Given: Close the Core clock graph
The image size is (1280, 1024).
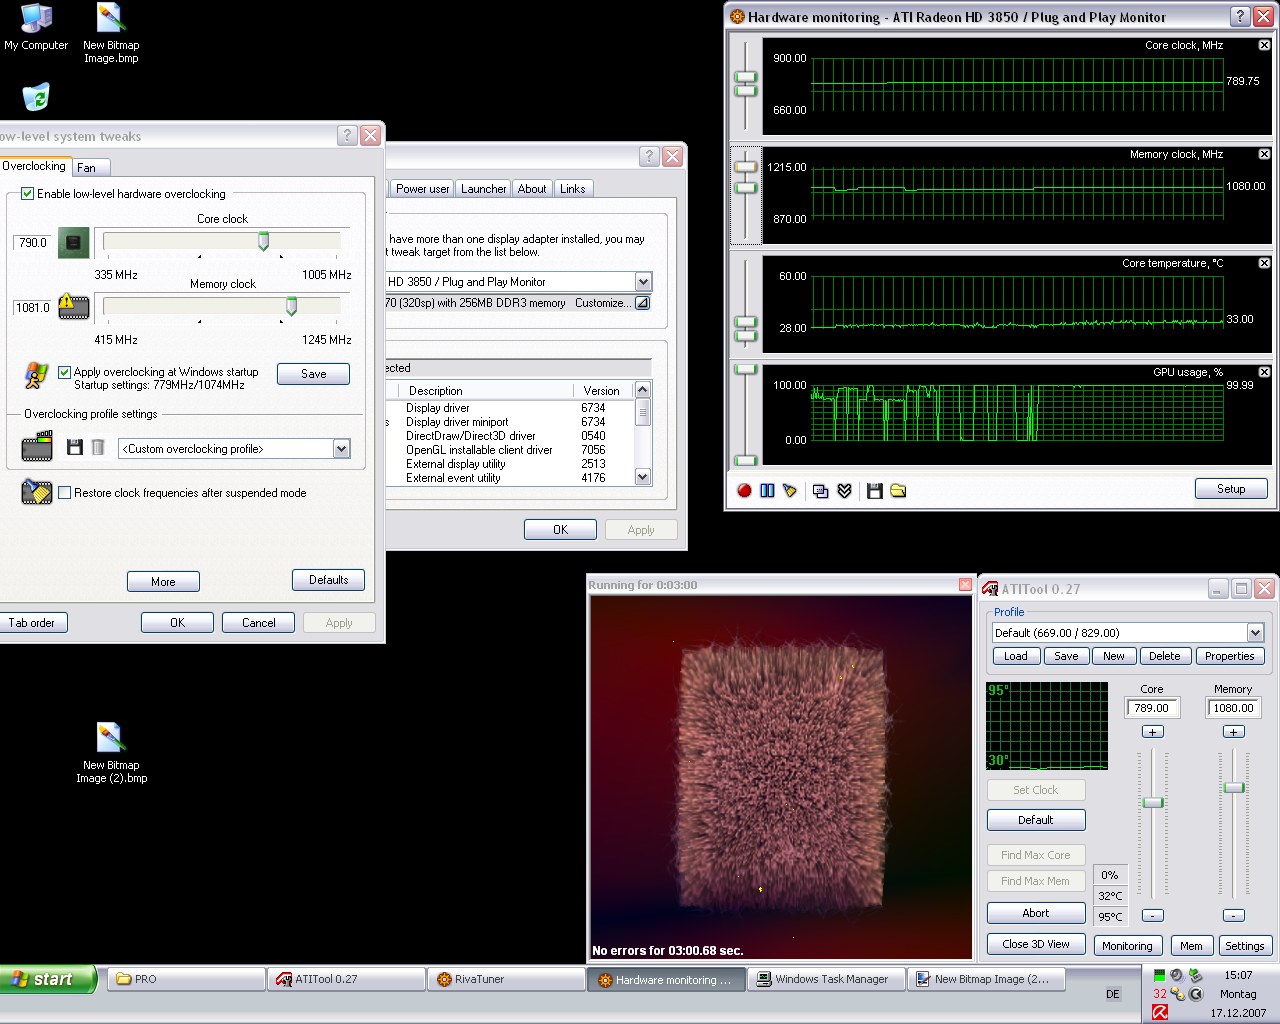Looking at the screenshot, I should (x=1264, y=45).
